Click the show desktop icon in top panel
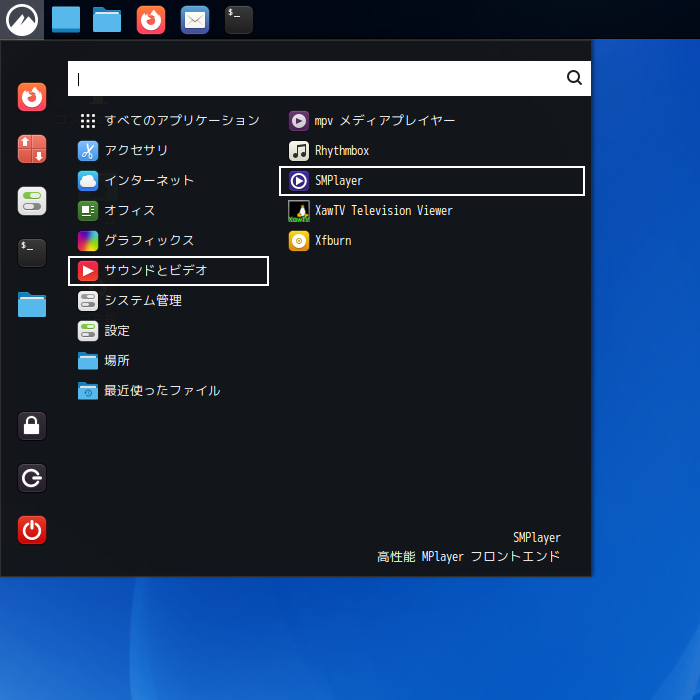 (x=66, y=20)
